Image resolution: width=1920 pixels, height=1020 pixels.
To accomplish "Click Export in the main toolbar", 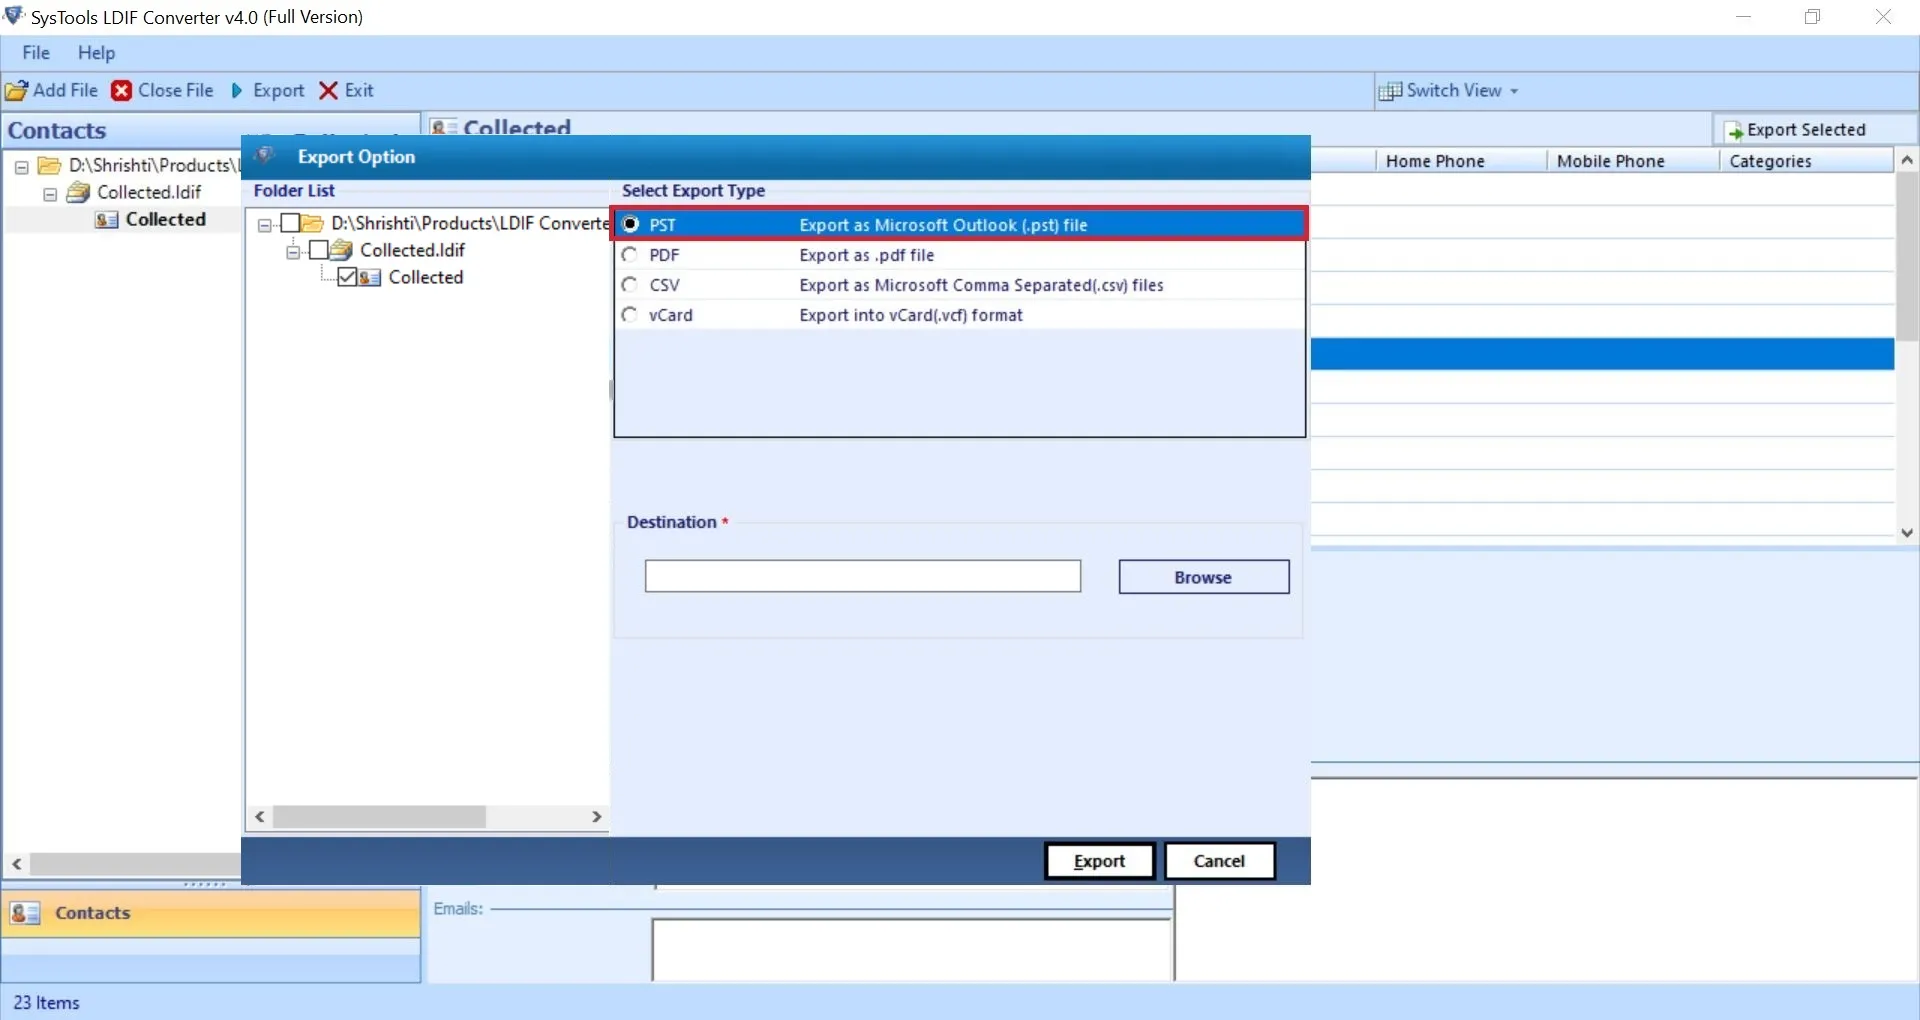I will coord(268,91).
